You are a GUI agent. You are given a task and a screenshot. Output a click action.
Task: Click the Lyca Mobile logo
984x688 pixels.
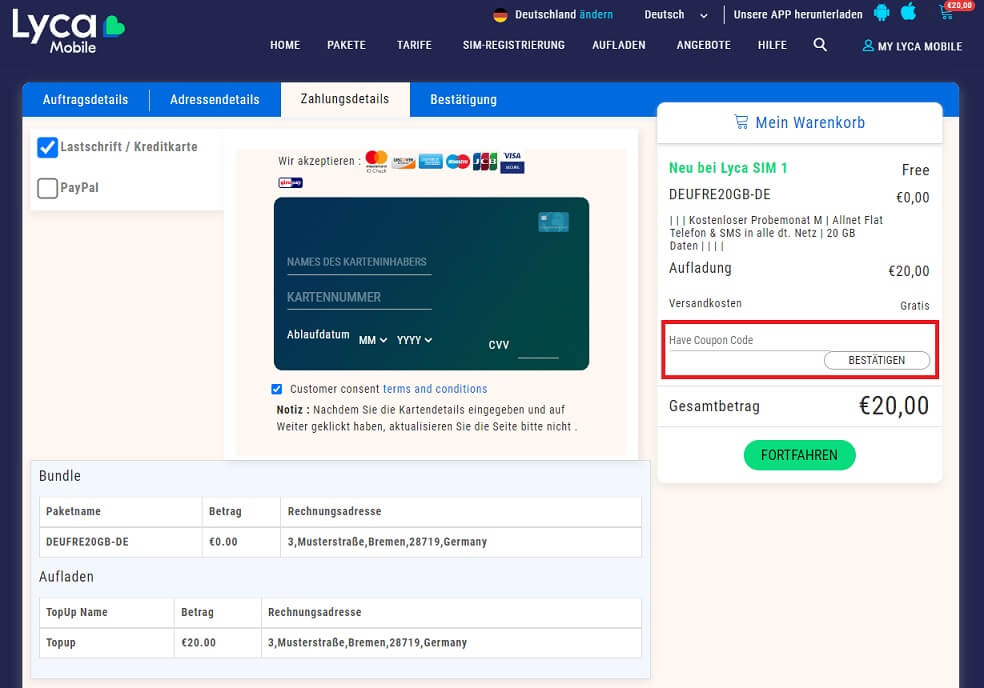[x=68, y=31]
